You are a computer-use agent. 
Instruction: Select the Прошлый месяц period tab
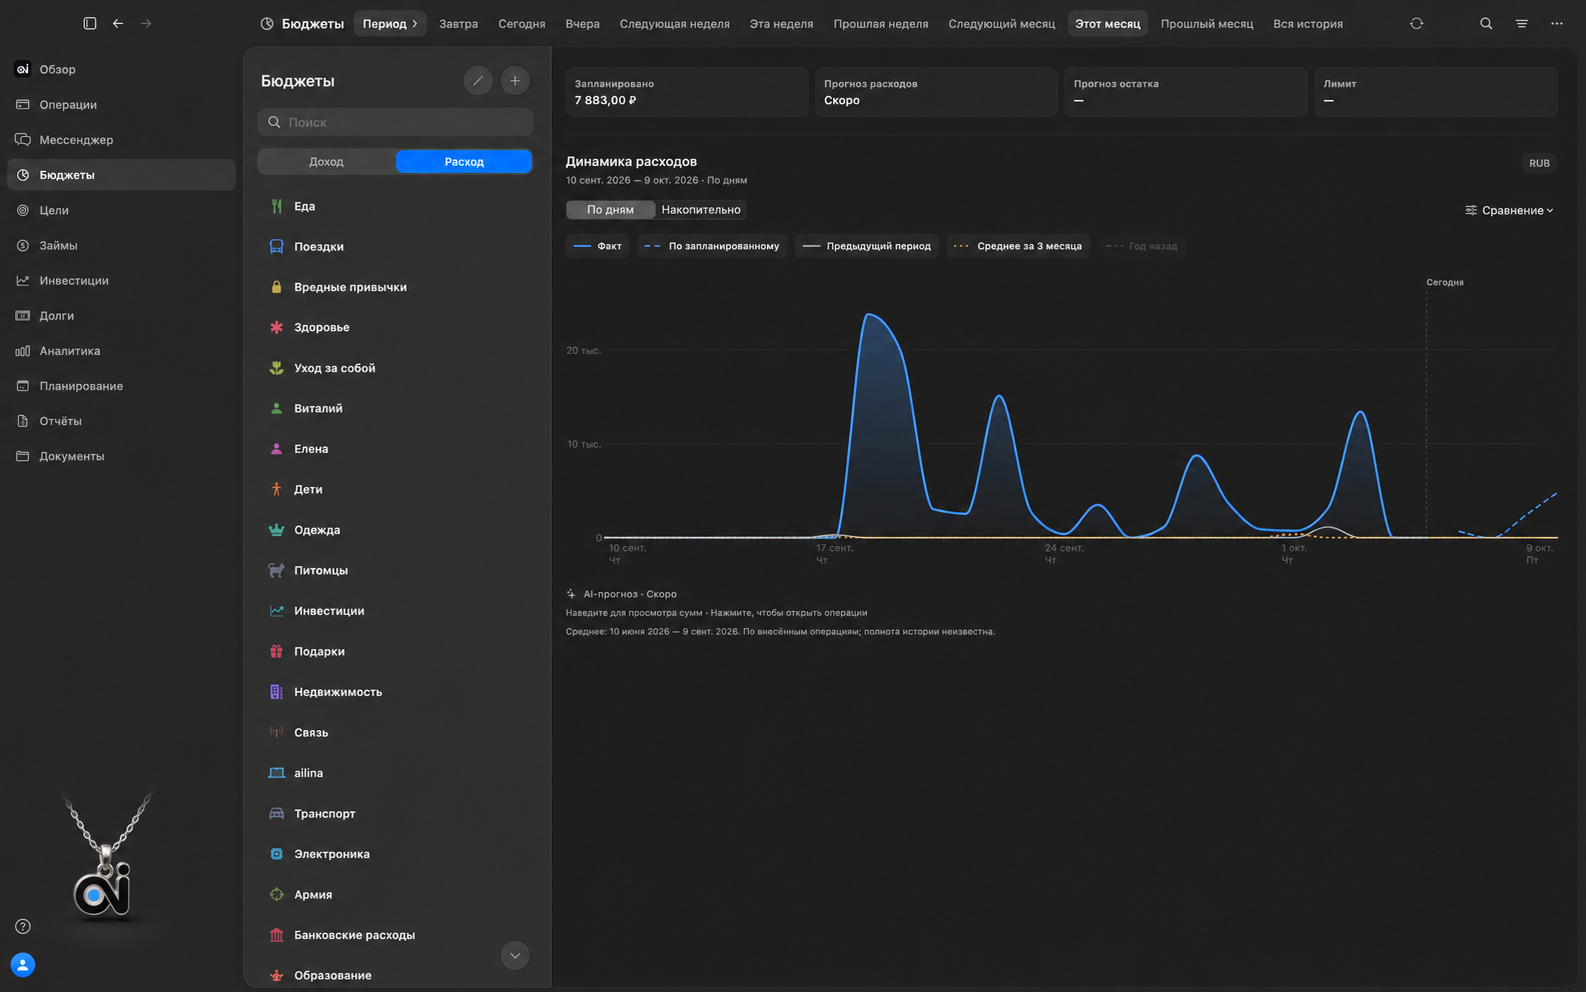click(x=1206, y=23)
